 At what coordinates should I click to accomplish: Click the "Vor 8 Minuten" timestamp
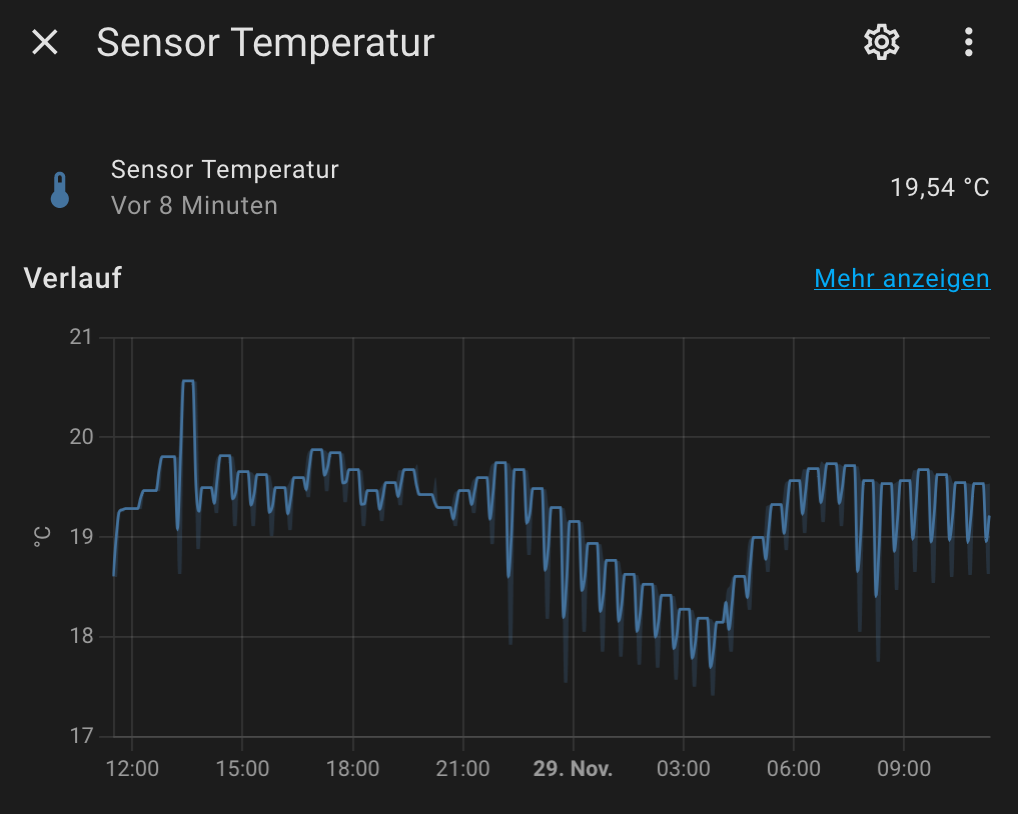(194, 206)
